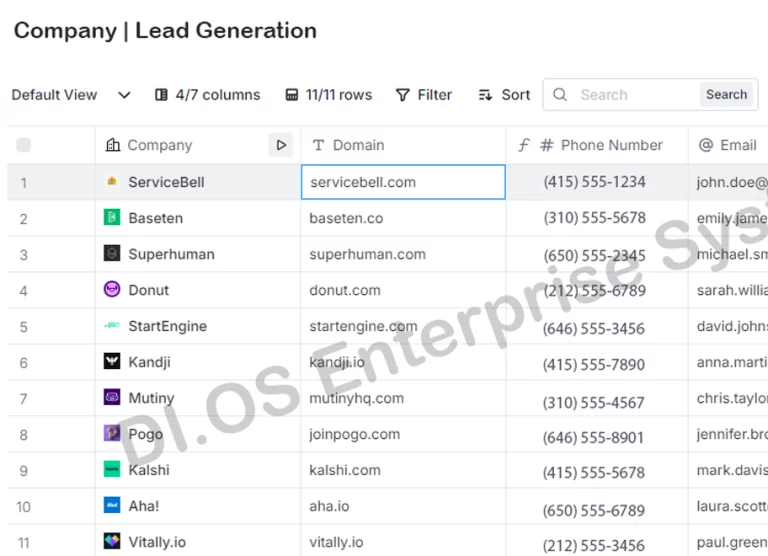Open the Default View dropdown
Screen dimensions: 768x556
(71, 95)
